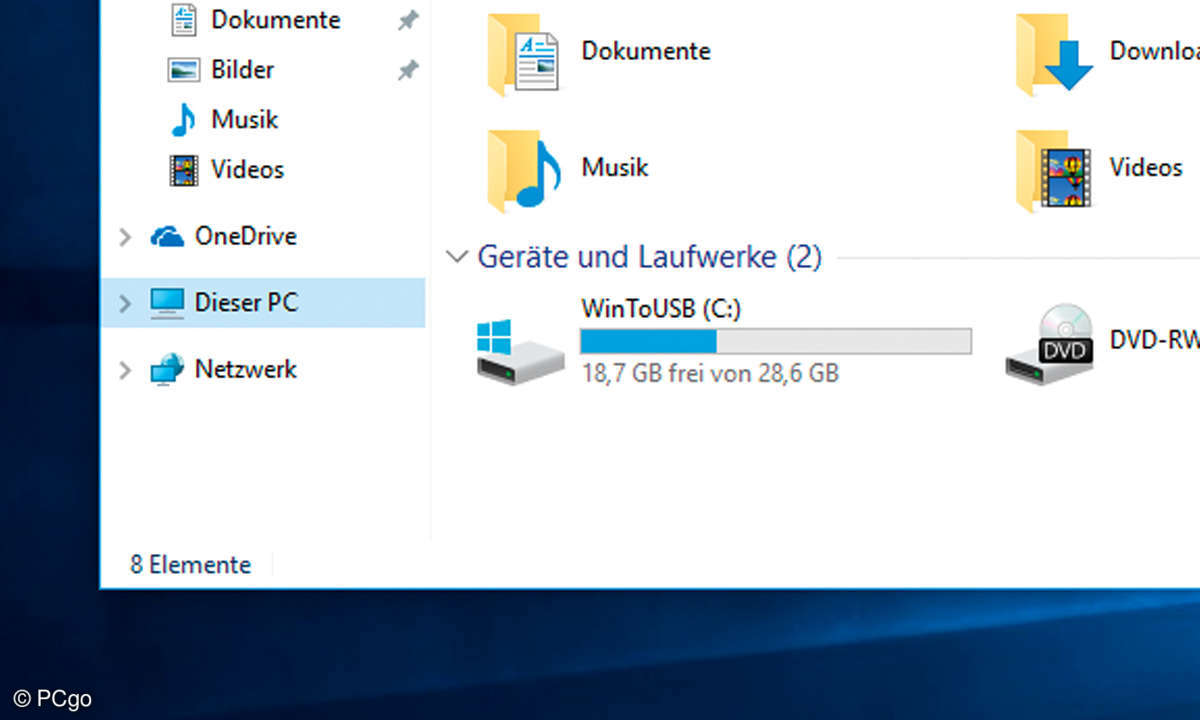Click the Dokumente folder name in main pane
1200x720 pixels.
pos(646,50)
